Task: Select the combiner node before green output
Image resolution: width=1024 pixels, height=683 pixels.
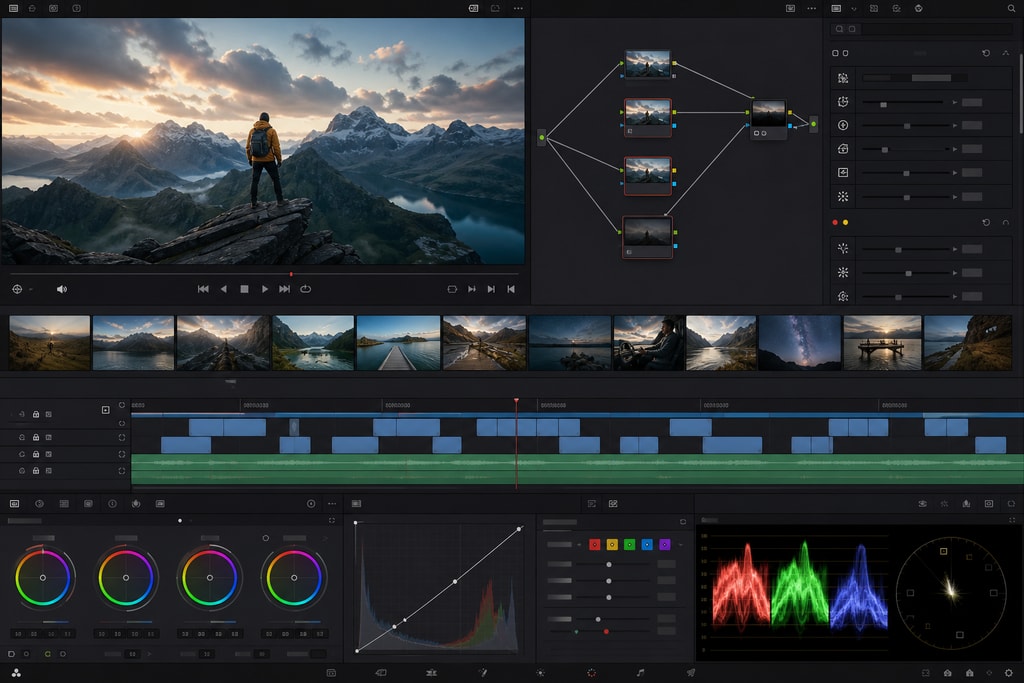Action: (x=769, y=119)
